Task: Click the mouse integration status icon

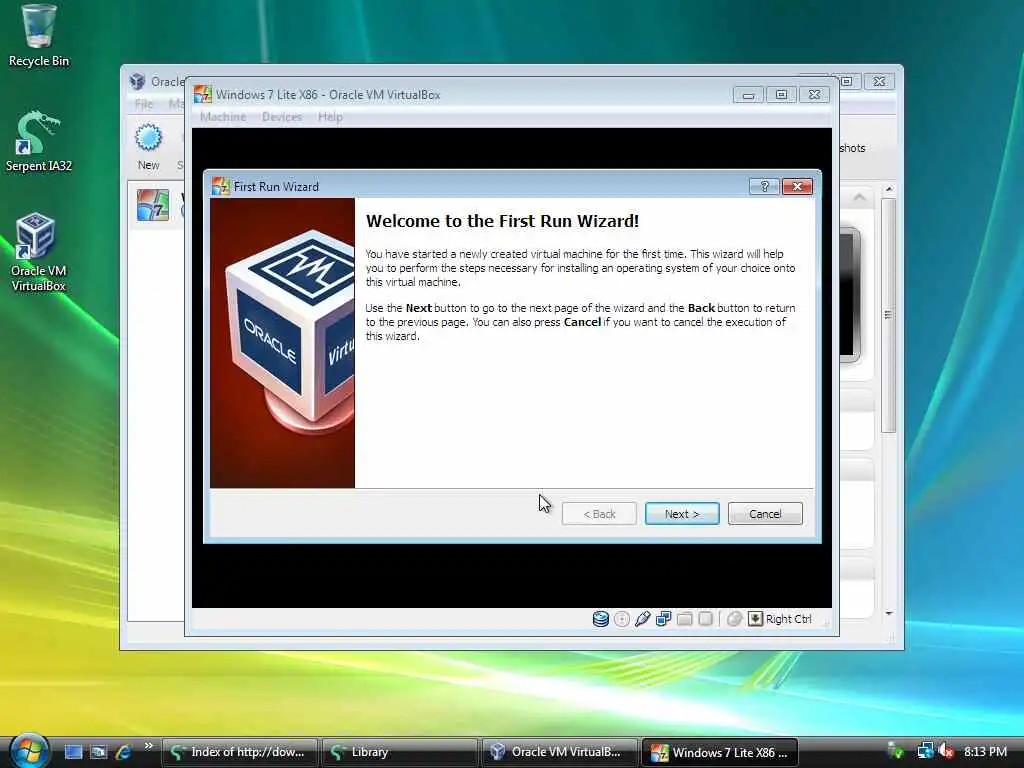Action: 734,618
